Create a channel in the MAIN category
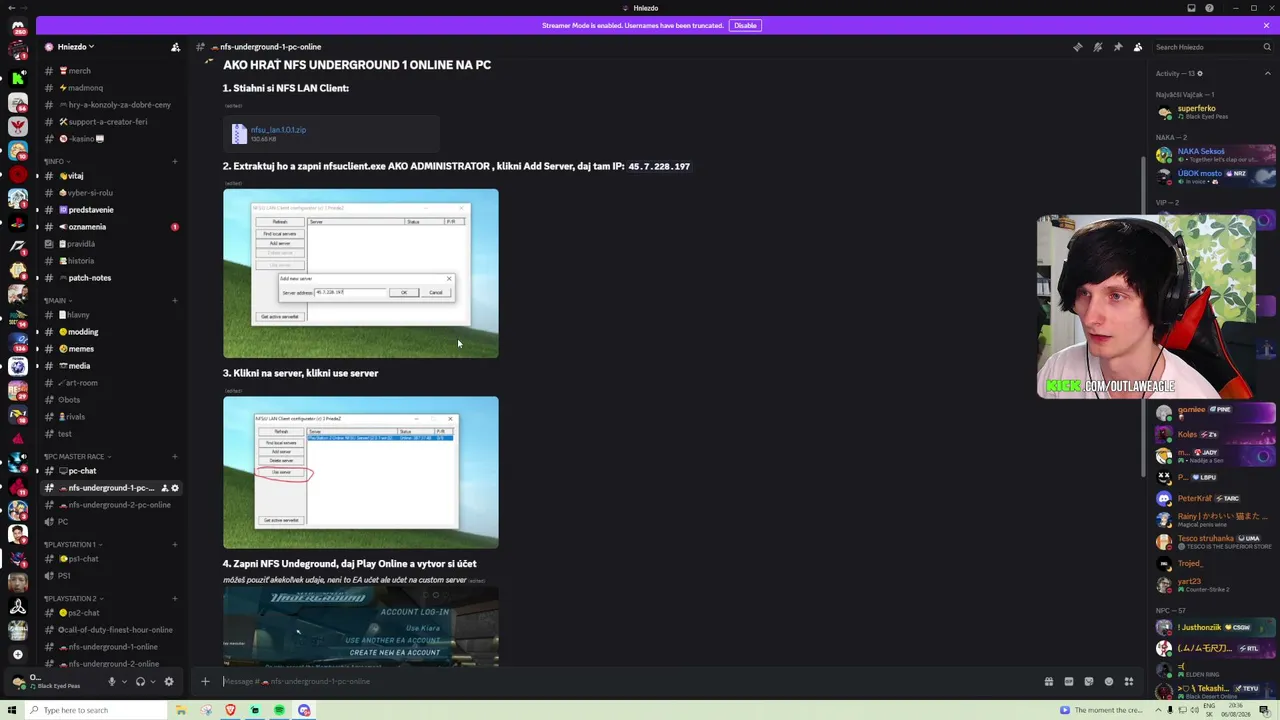Screen dimensions: 1280x720 175,300
